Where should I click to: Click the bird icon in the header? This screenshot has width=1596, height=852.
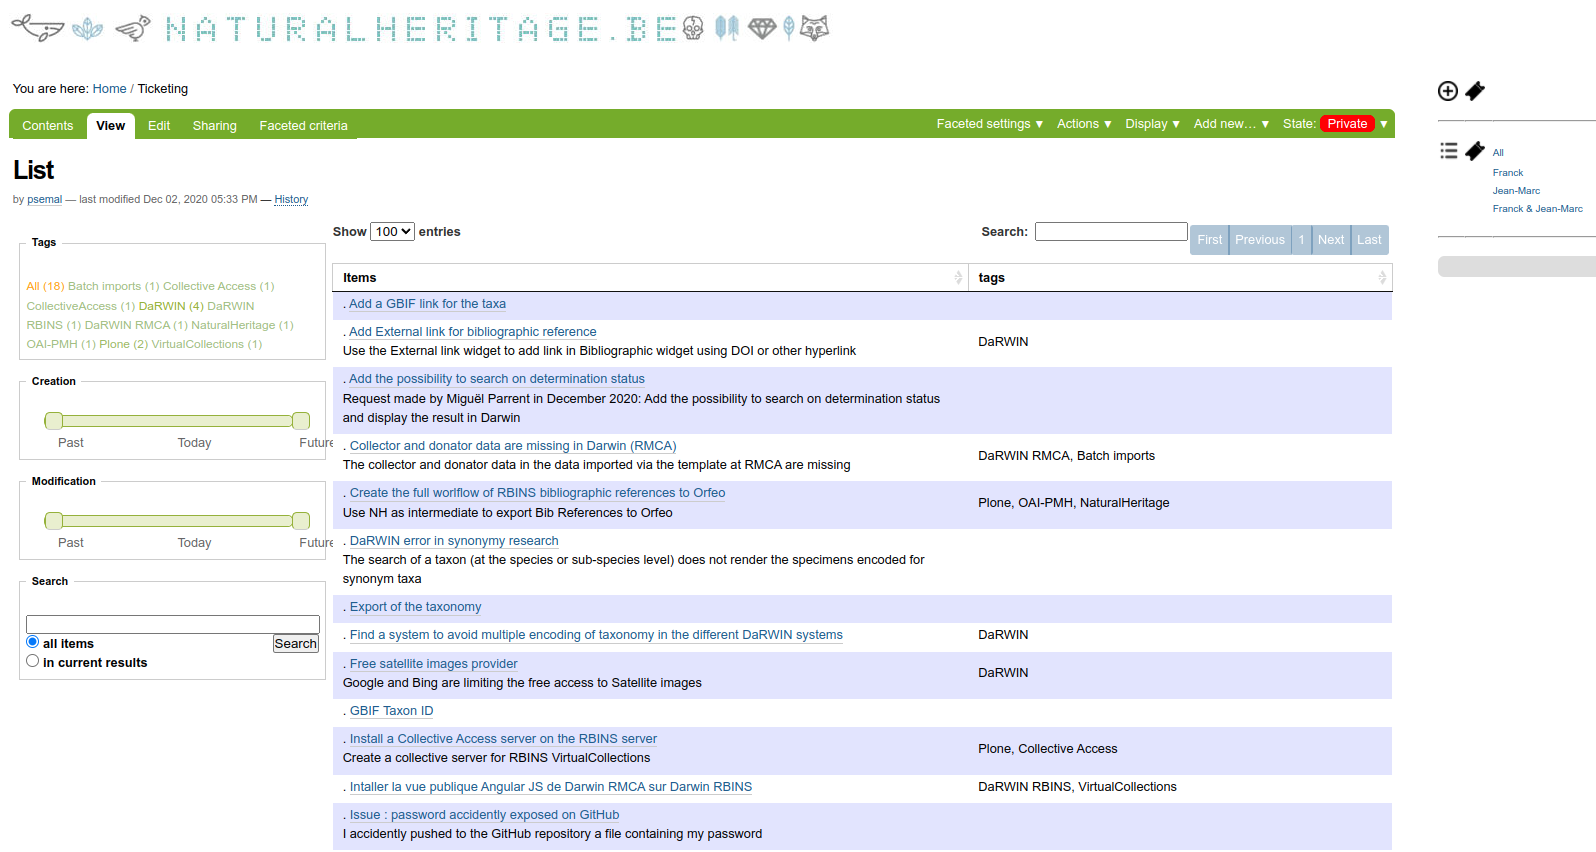pos(133,28)
